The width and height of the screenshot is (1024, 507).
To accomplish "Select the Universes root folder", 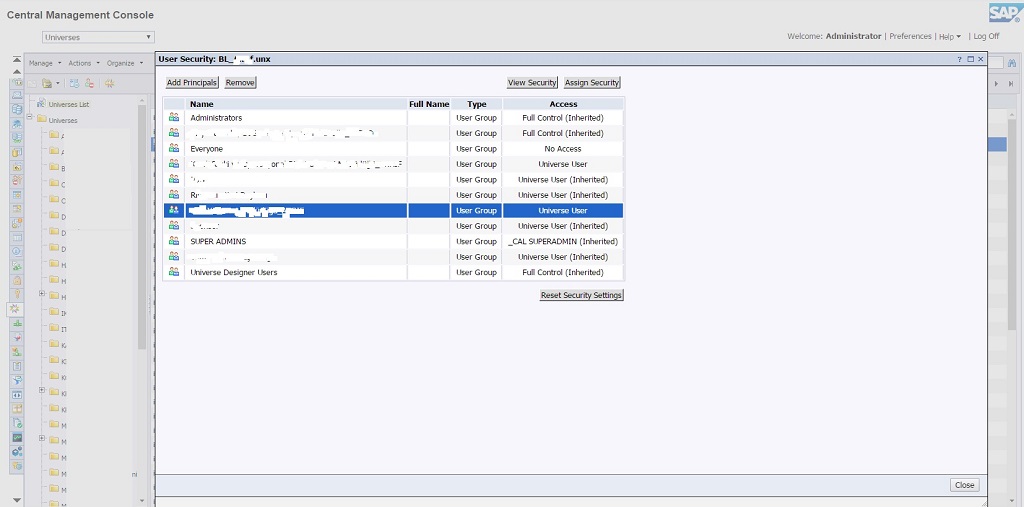I will (x=63, y=120).
